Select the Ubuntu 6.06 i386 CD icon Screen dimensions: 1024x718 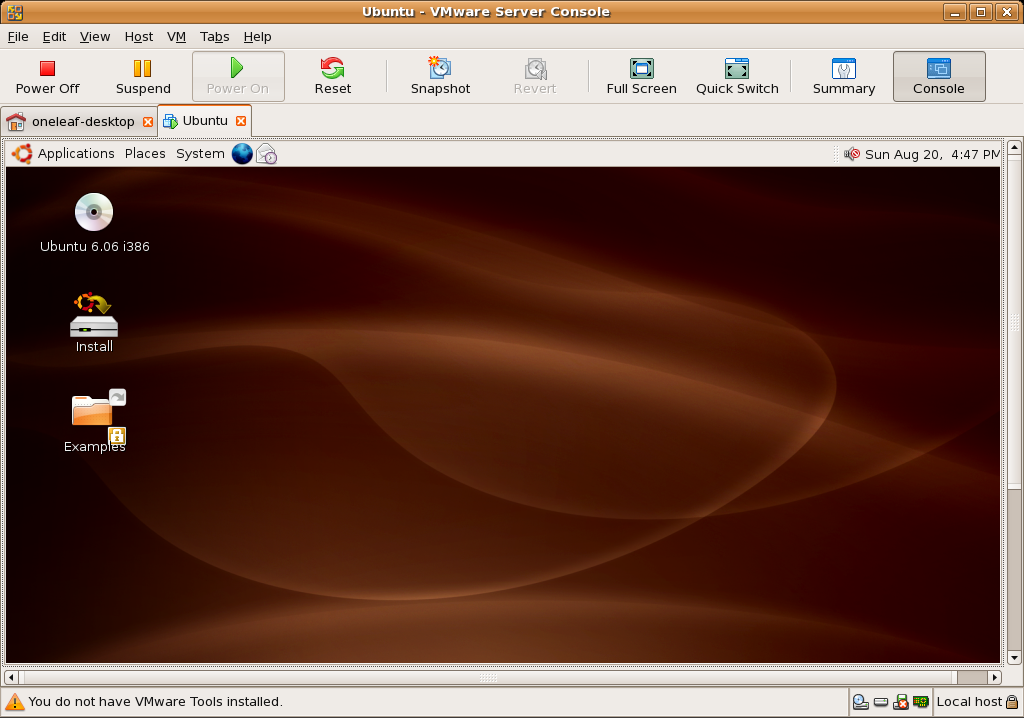tap(94, 223)
